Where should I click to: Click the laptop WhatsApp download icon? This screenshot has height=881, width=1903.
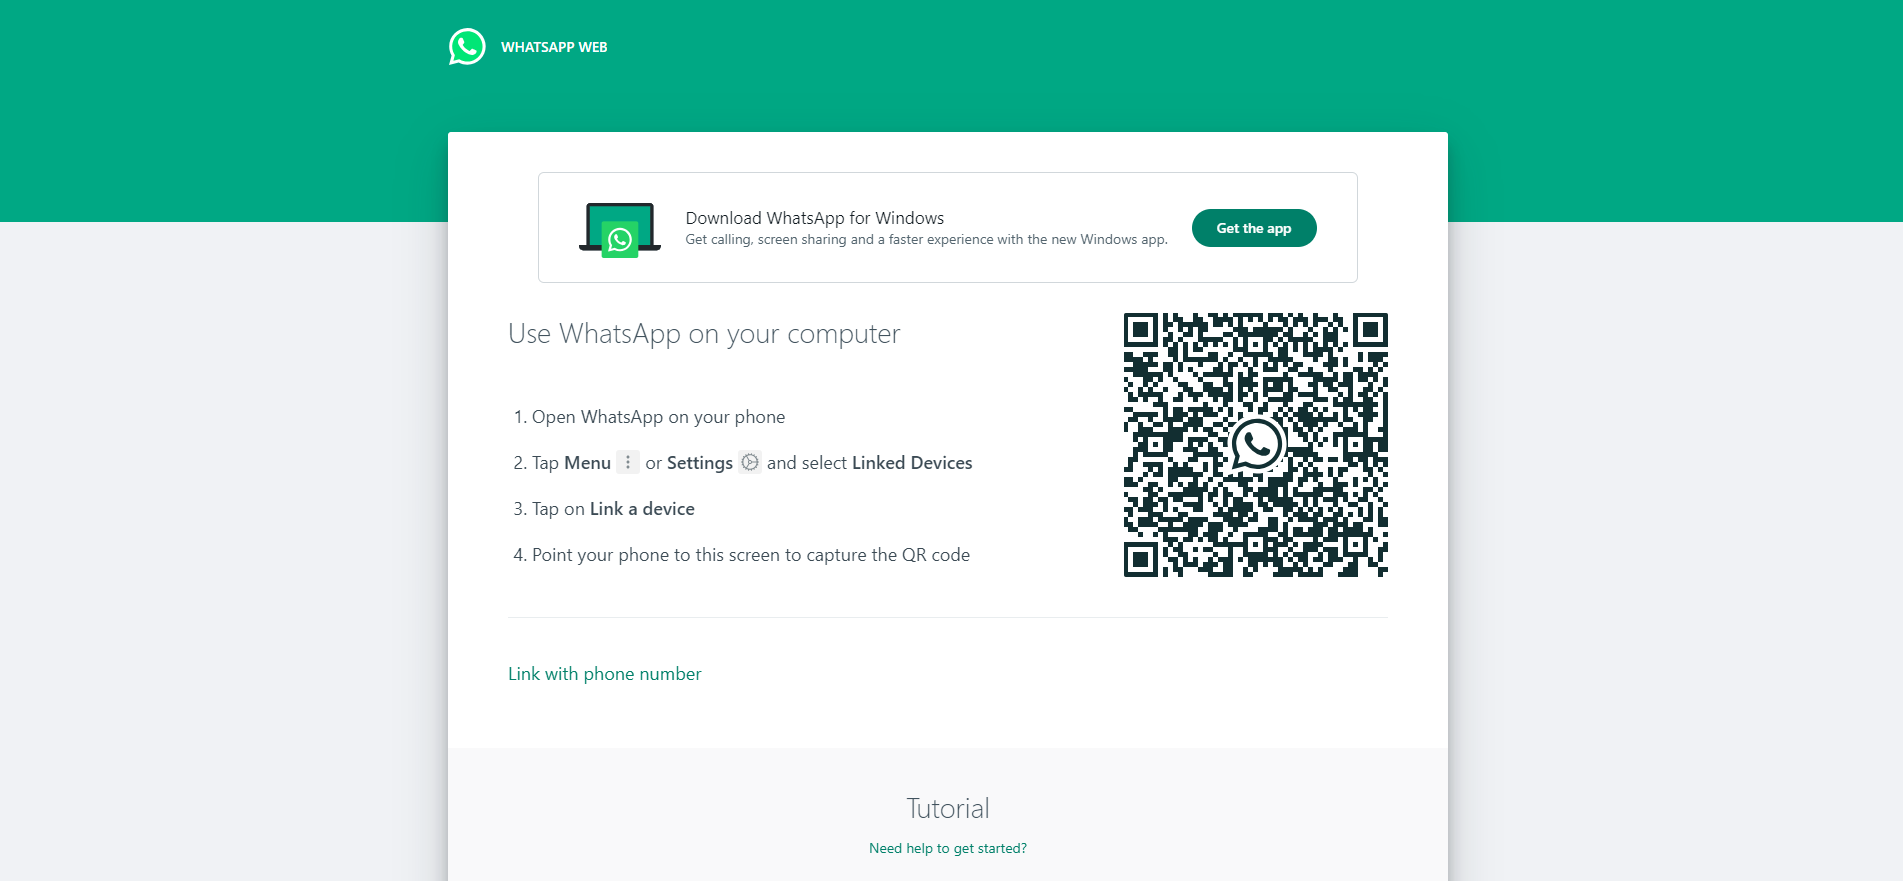click(620, 229)
